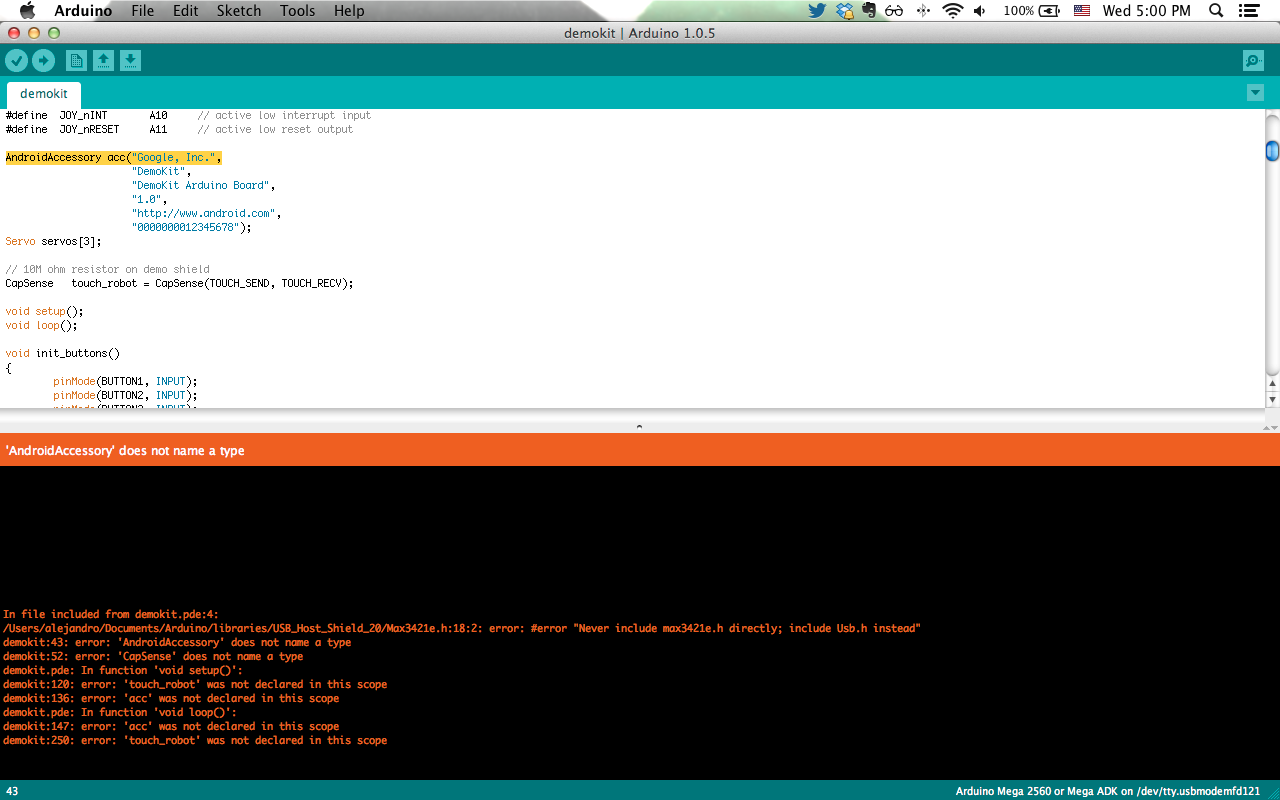Viewport: 1280px width, 800px height.
Task: Open the Arduino application menu
Action: 83,11
